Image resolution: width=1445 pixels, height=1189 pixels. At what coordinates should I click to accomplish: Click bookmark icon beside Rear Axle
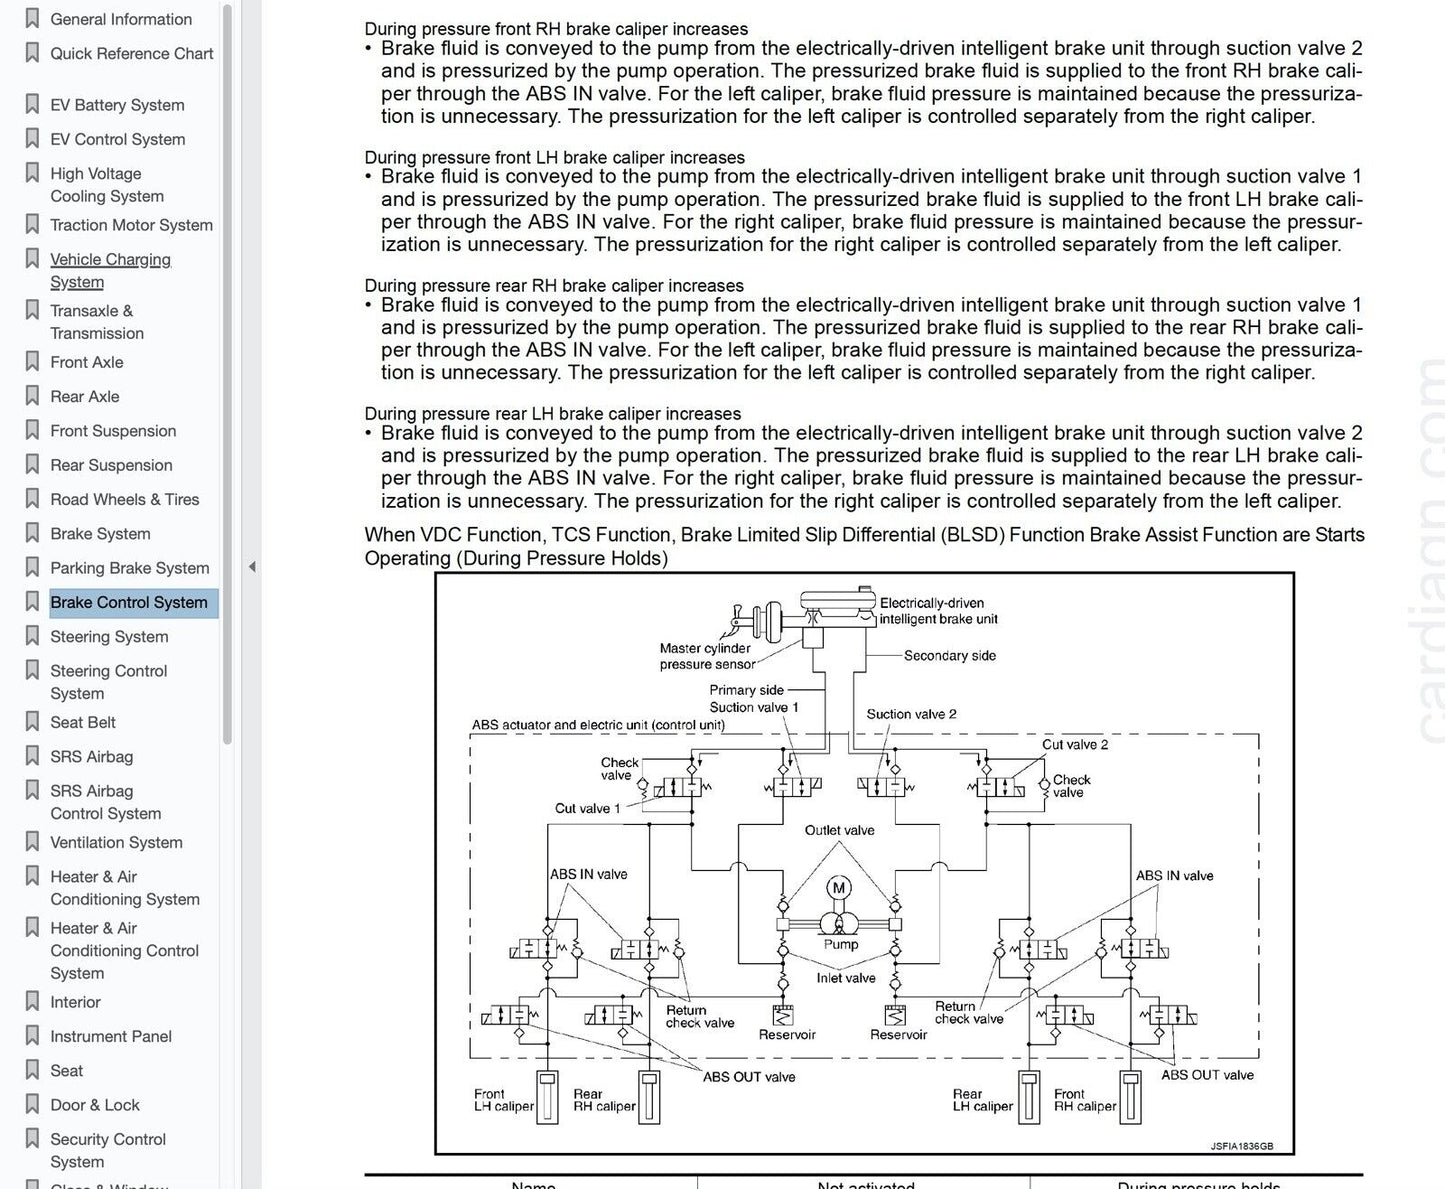coord(32,395)
